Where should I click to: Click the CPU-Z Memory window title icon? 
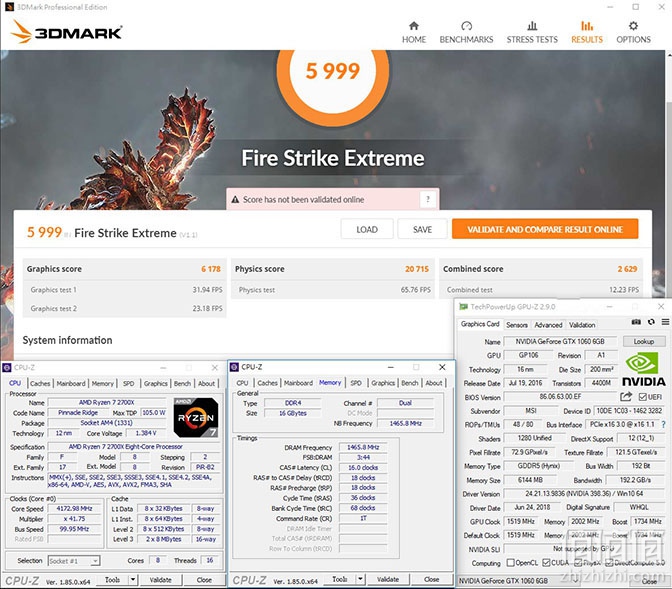tap(234, 367)
